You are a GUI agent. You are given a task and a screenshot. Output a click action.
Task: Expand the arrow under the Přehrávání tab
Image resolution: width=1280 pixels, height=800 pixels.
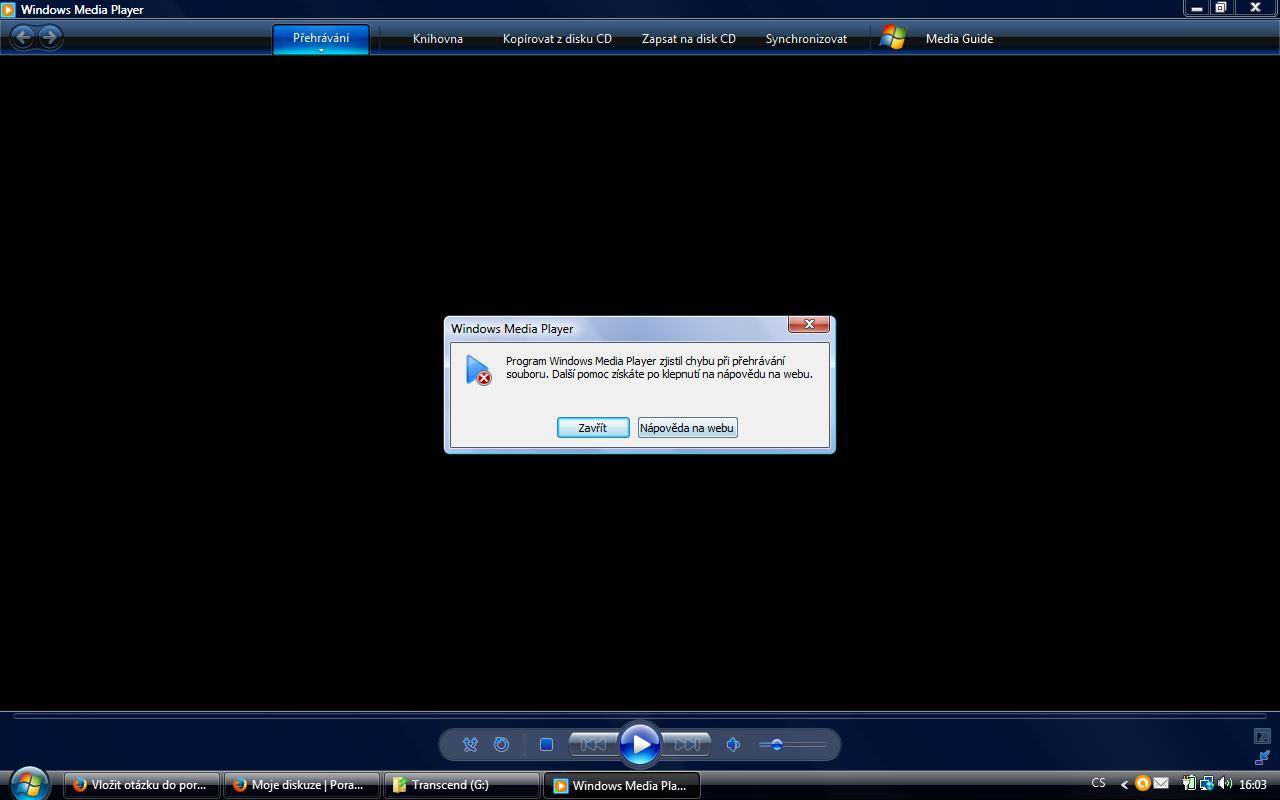point(321,50)
